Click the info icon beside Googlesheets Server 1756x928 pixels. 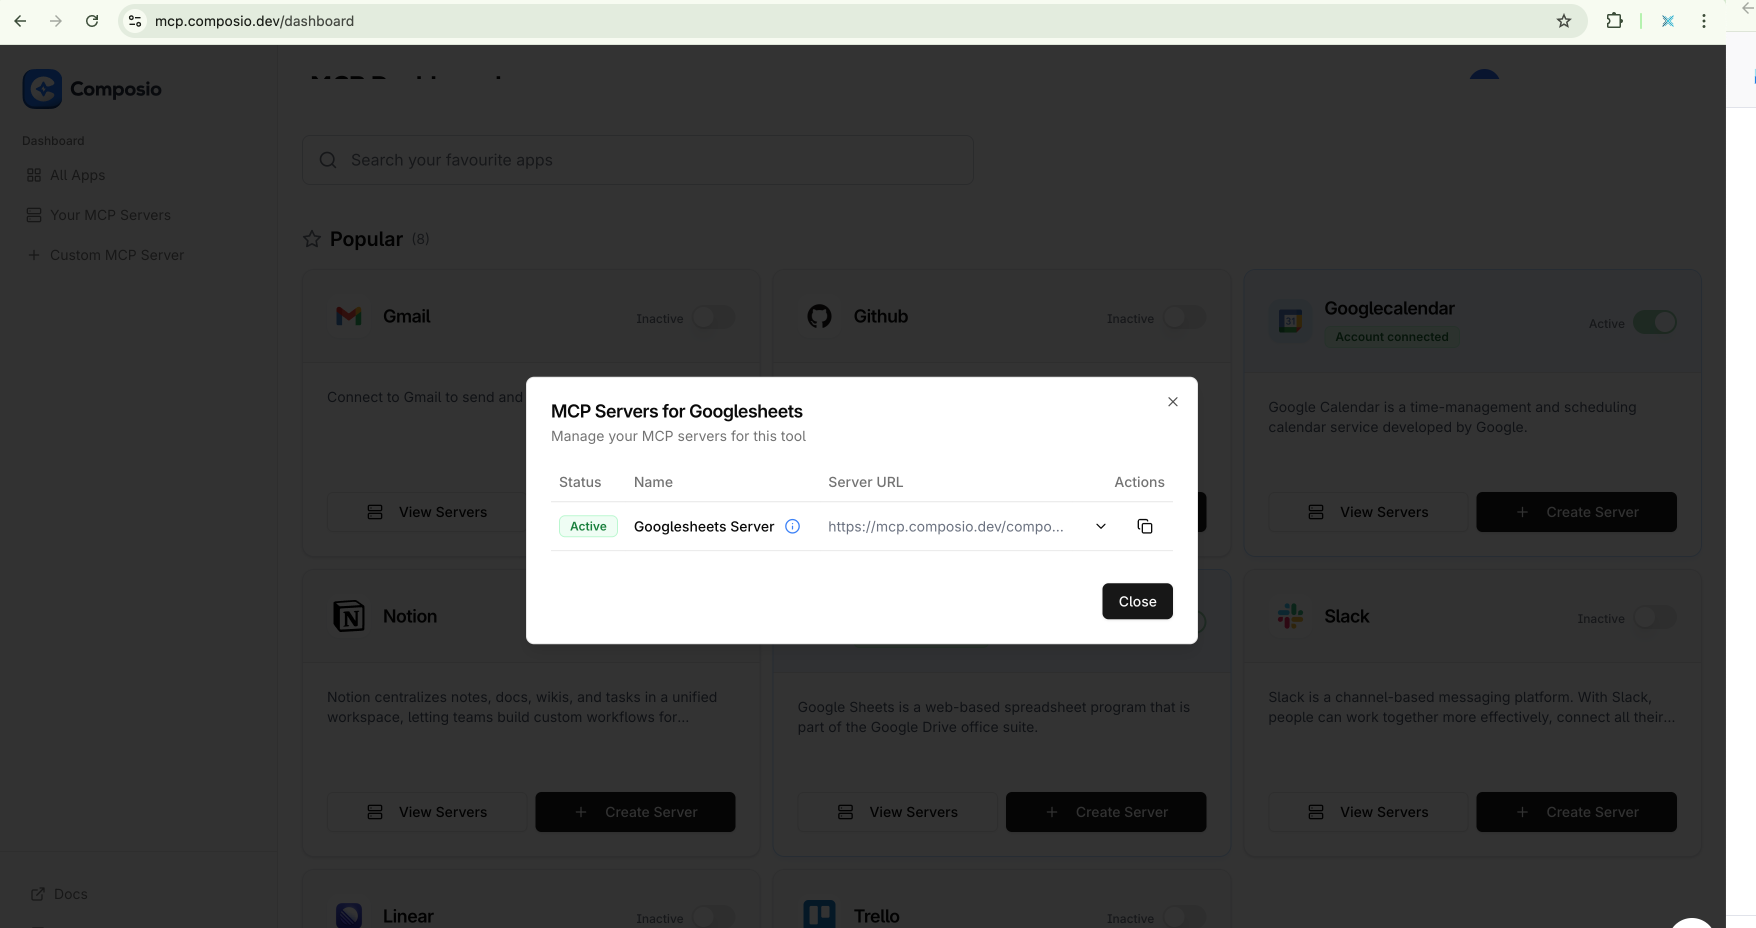tap(792, 527)
